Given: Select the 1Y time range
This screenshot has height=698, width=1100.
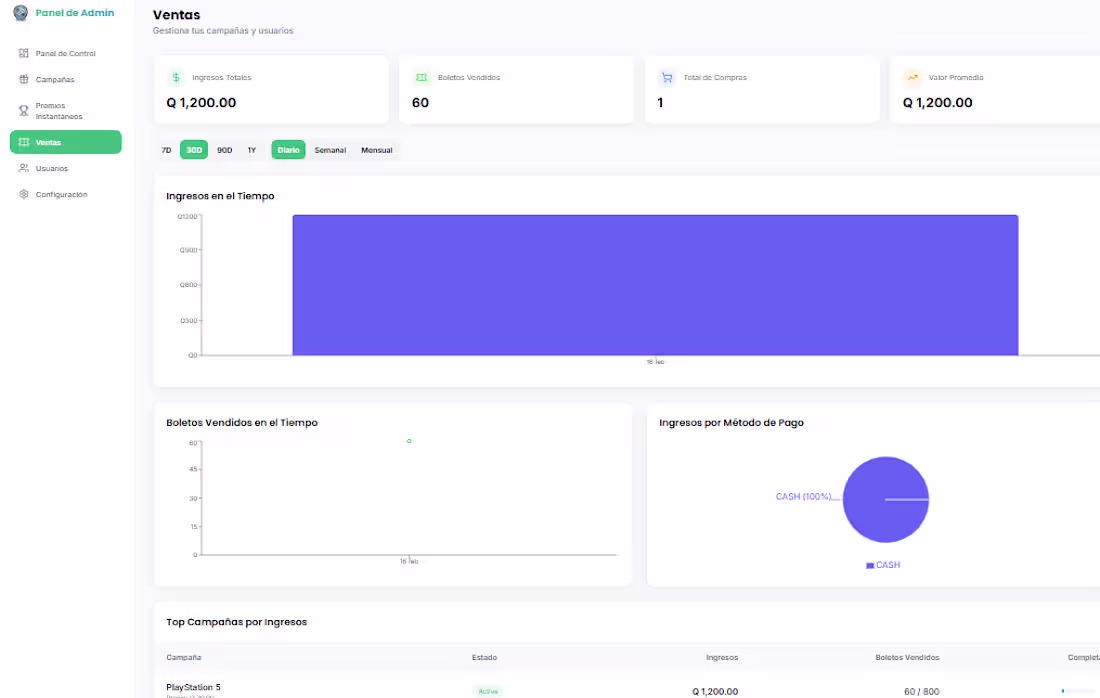Looking at the screenshot, I should pos(252,150).
